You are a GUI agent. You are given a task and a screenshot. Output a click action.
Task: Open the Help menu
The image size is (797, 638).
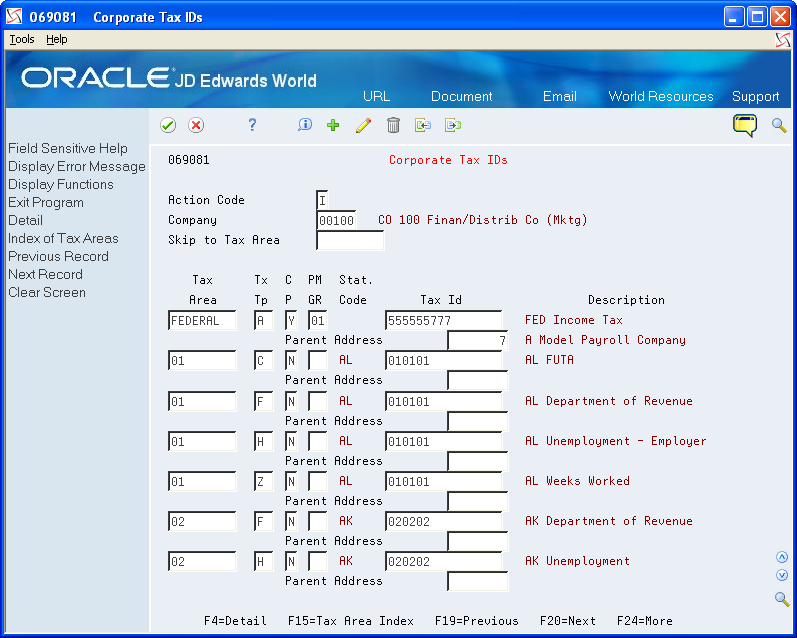click(x=56, y=39)
